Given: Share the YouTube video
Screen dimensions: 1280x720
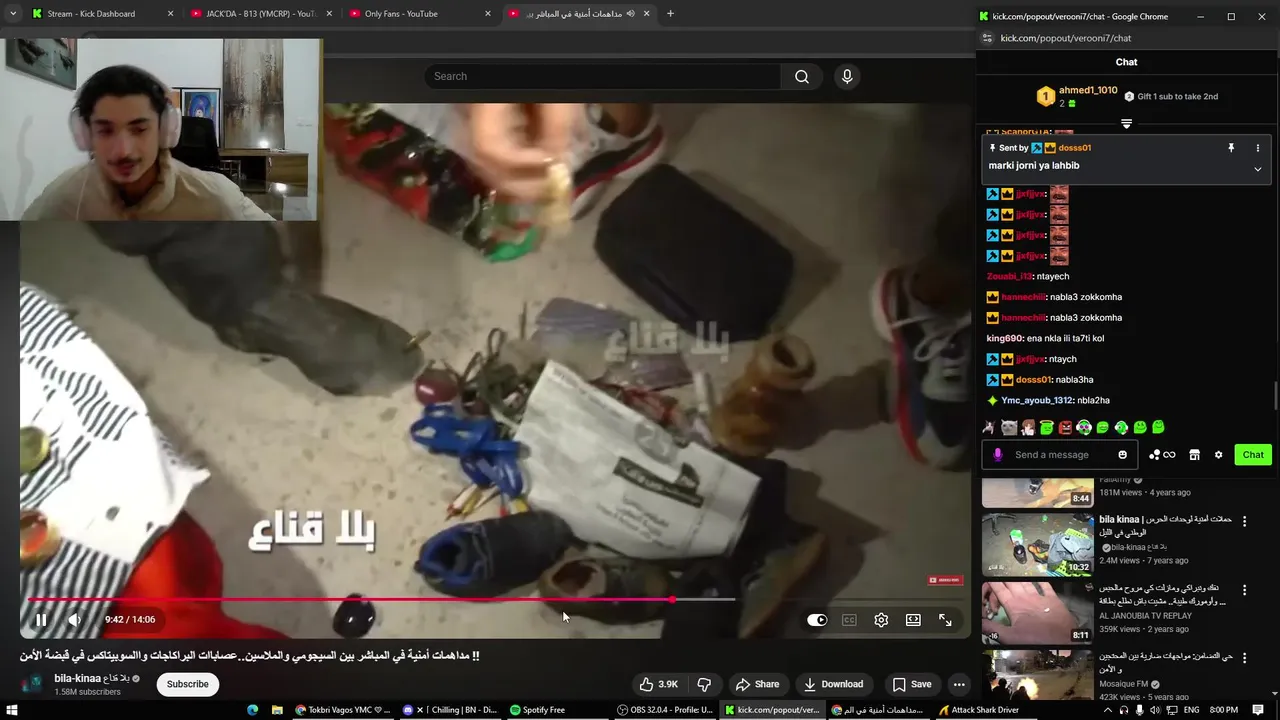Looking at the screenshot, I should pyautogui.click(x=757, y=684).
